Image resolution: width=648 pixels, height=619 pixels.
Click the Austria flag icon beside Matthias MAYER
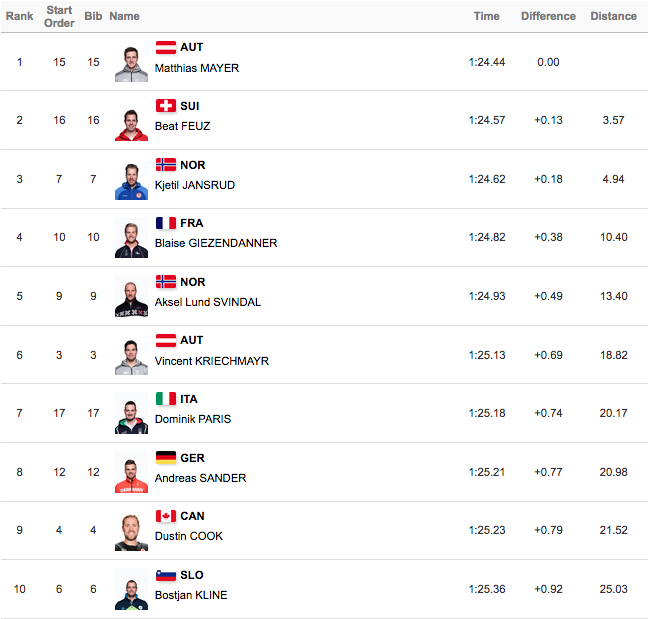click(166, 48)
